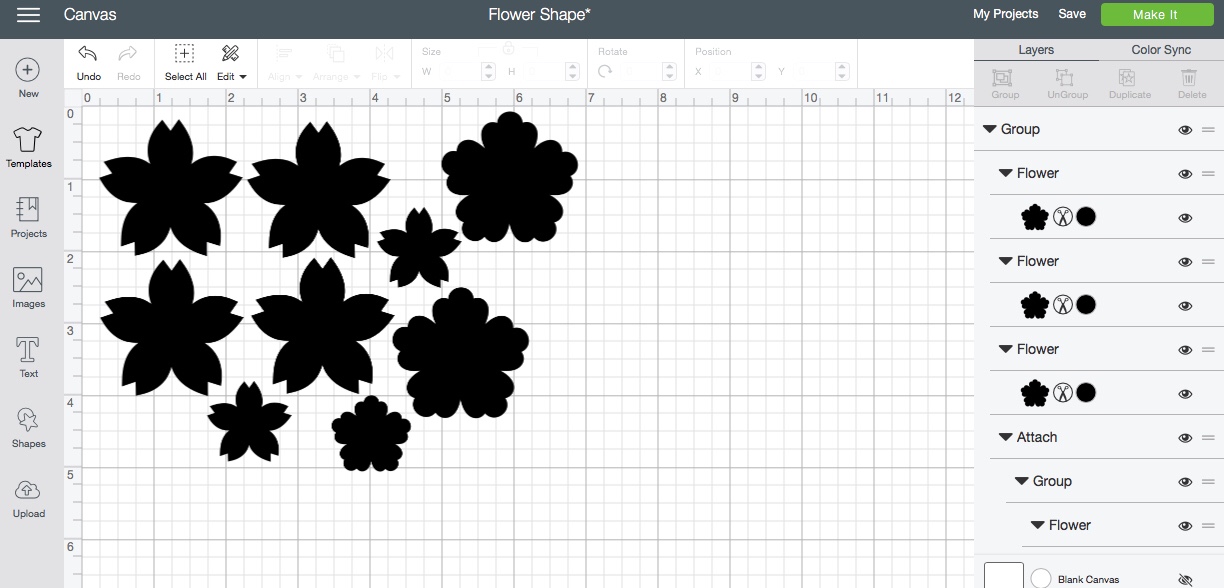Image resolution: width=1224 pixels, height=588 pixels.
Task: Open My Projects link
Action: [1005, 14]
